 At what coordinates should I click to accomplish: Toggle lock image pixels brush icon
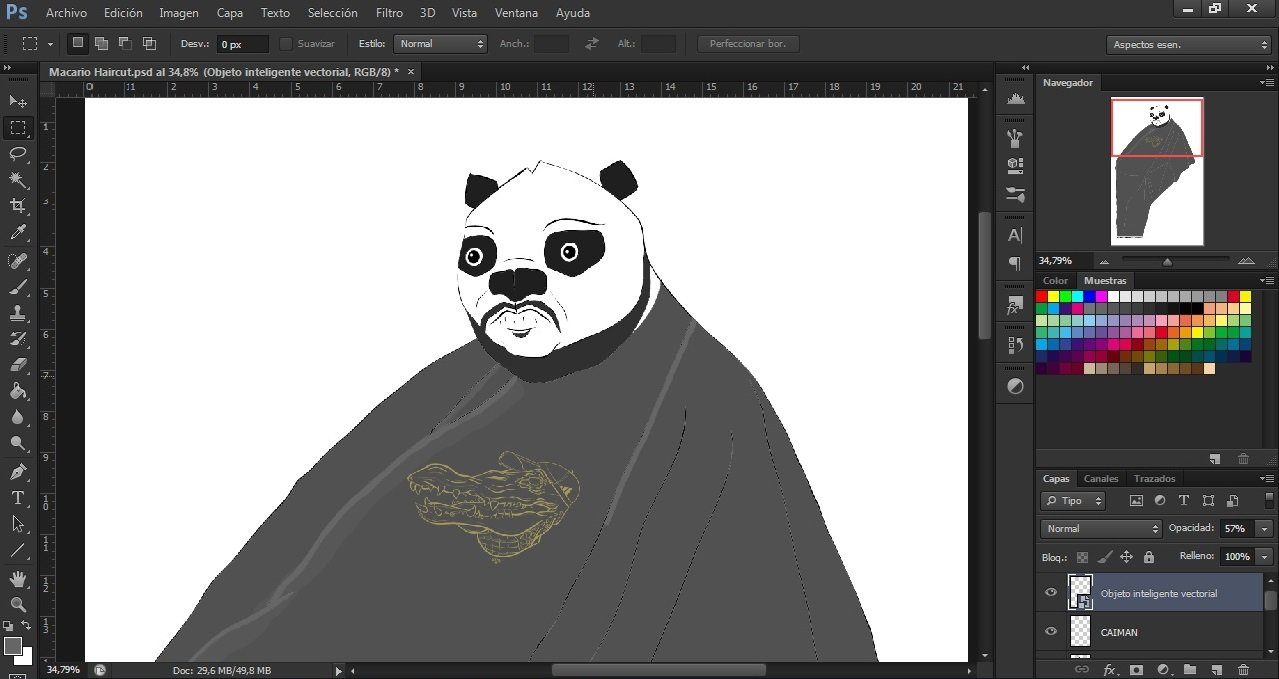coord(1104,557)
